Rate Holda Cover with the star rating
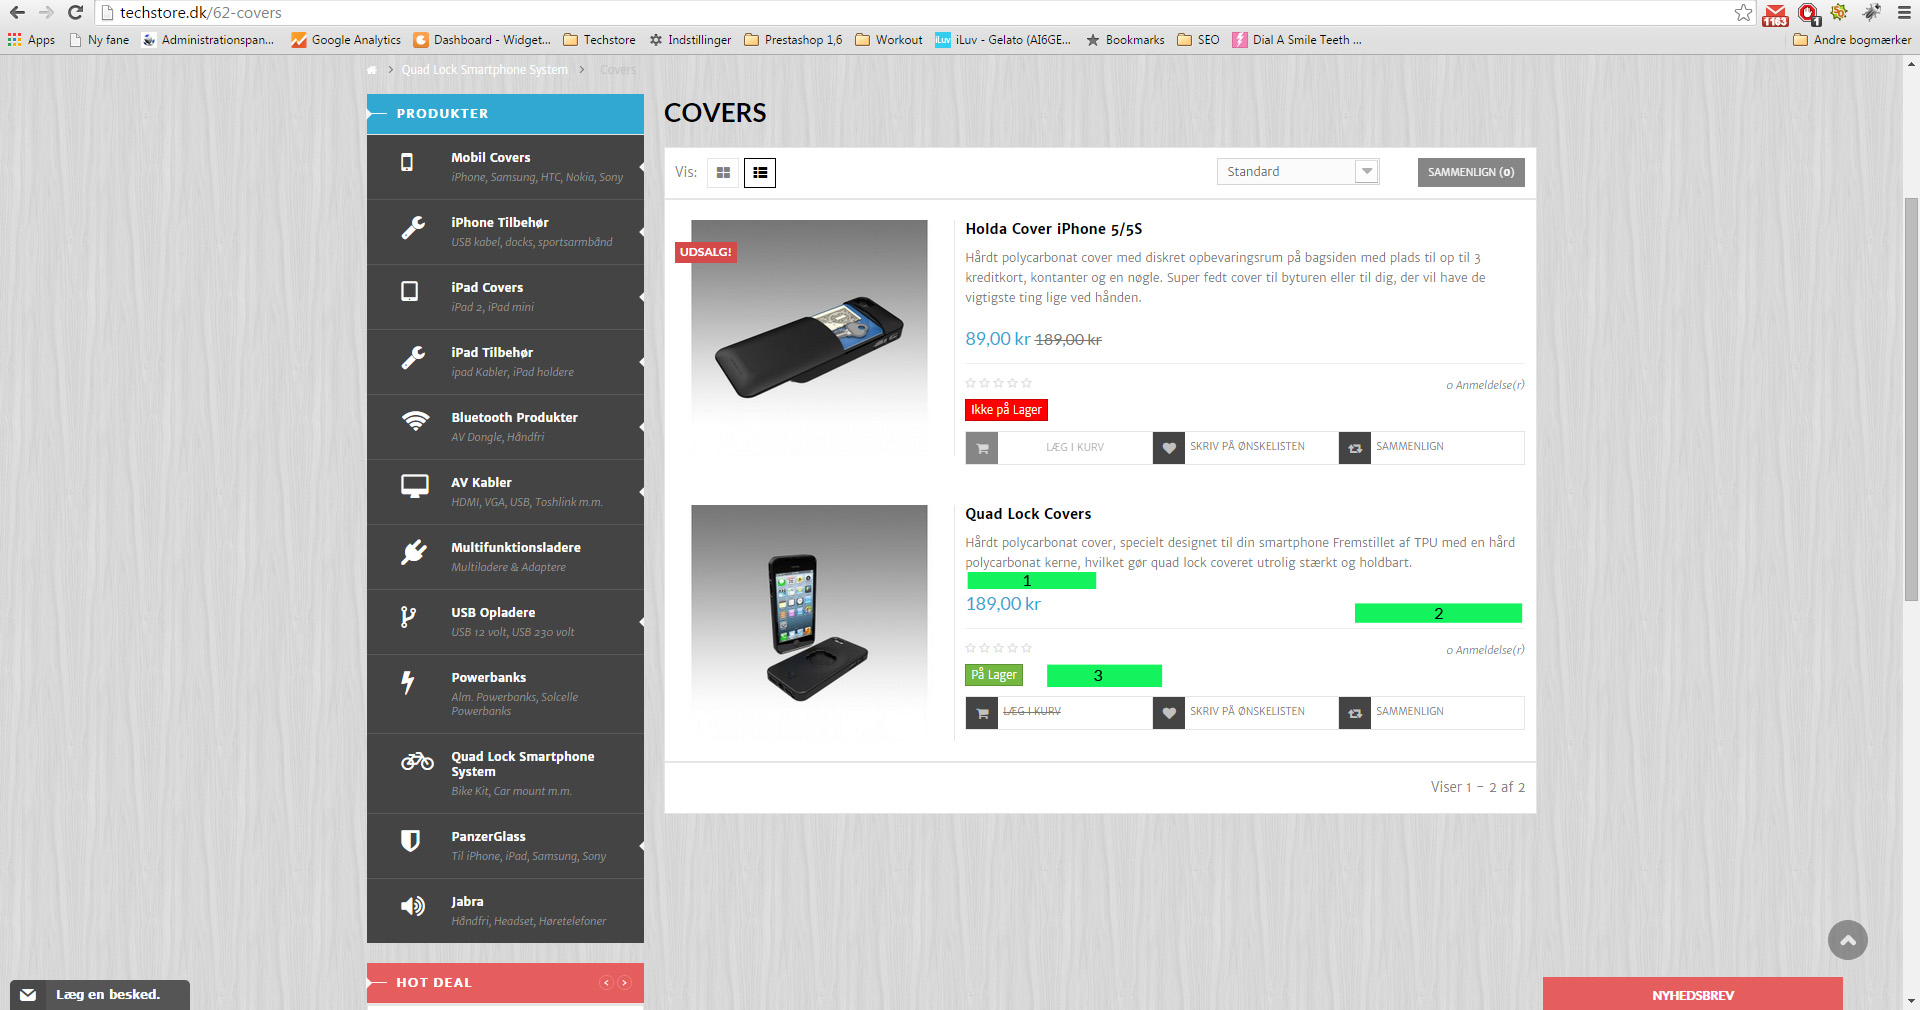Screen dimensions: 1920x1010 click(x=999, y=383)
